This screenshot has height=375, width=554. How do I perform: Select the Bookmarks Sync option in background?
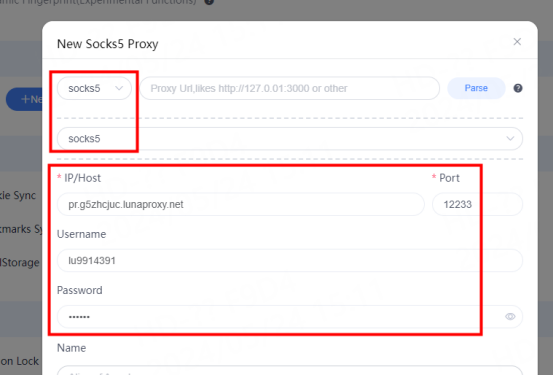point(20,229)
